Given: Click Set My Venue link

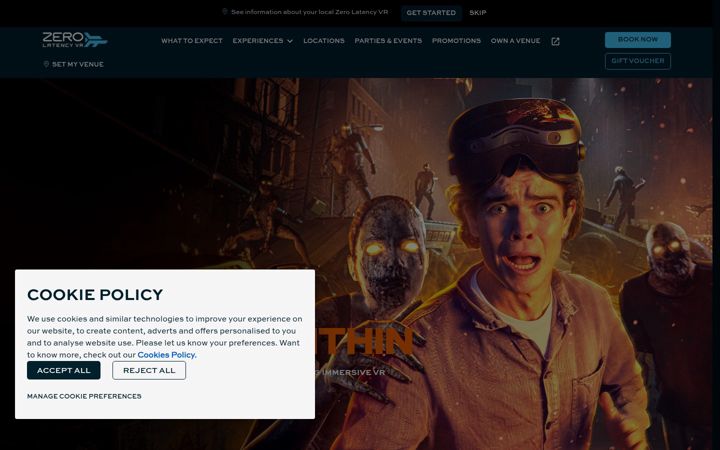Looking at the screenshot, I should (78, 64).
